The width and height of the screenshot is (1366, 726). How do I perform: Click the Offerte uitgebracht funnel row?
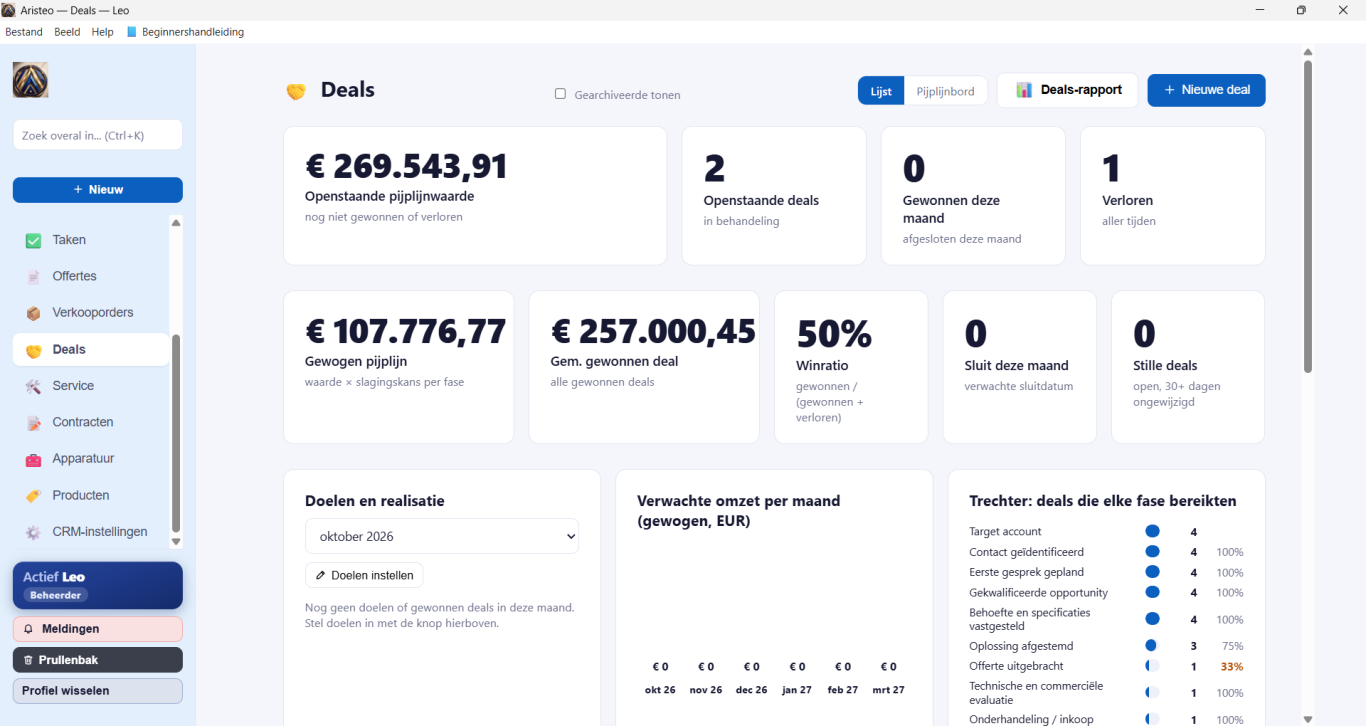point(1107,666)
